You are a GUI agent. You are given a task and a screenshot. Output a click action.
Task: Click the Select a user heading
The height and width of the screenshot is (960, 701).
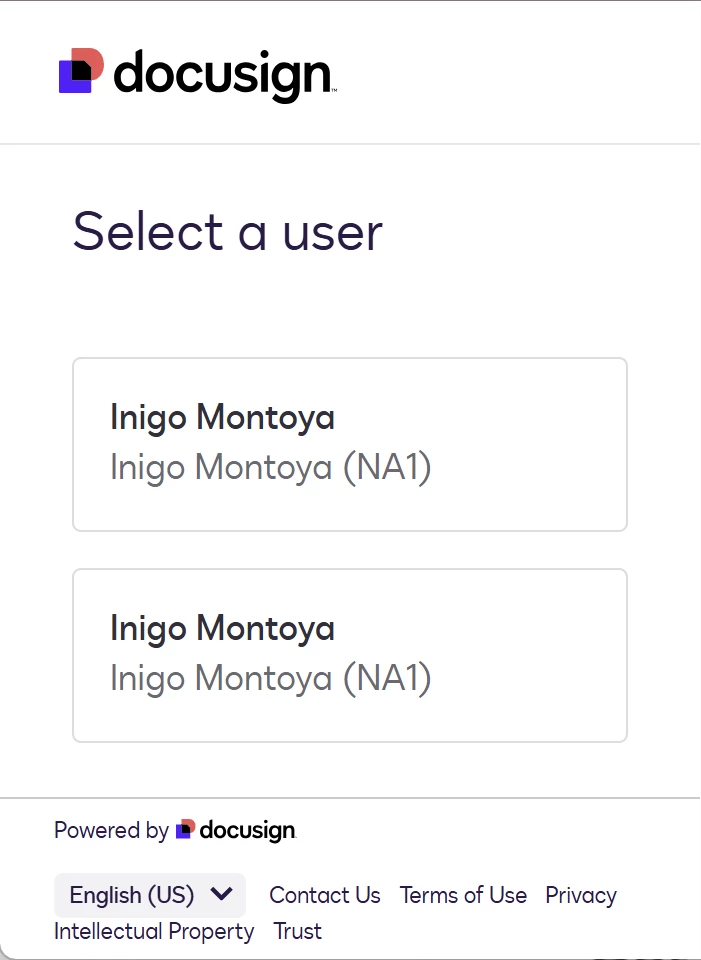click(x=228, y=232)
